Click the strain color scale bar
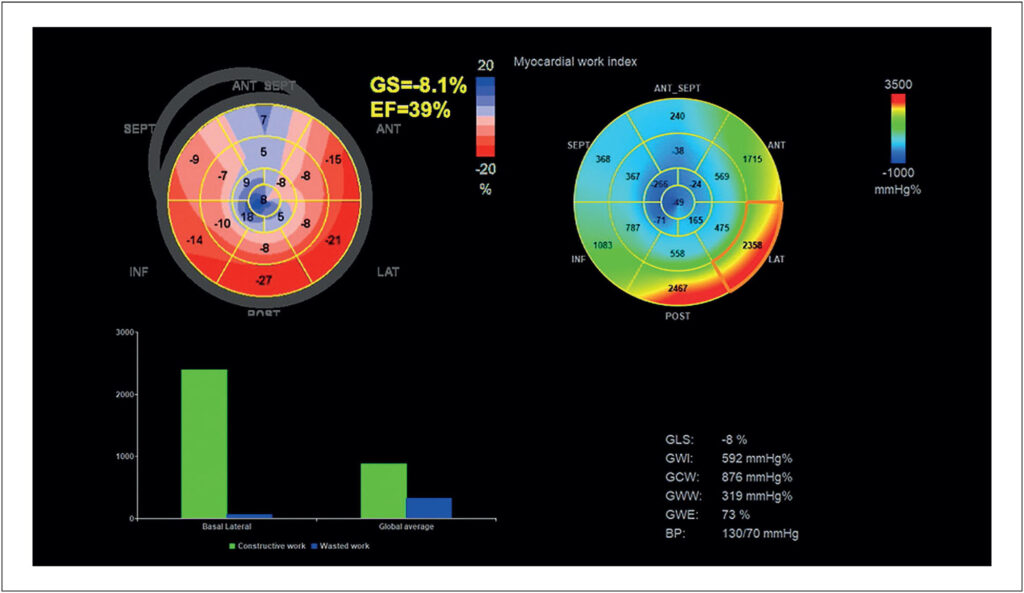The image size is (1024, 593). pyautogui.click(x=485, y=117)
